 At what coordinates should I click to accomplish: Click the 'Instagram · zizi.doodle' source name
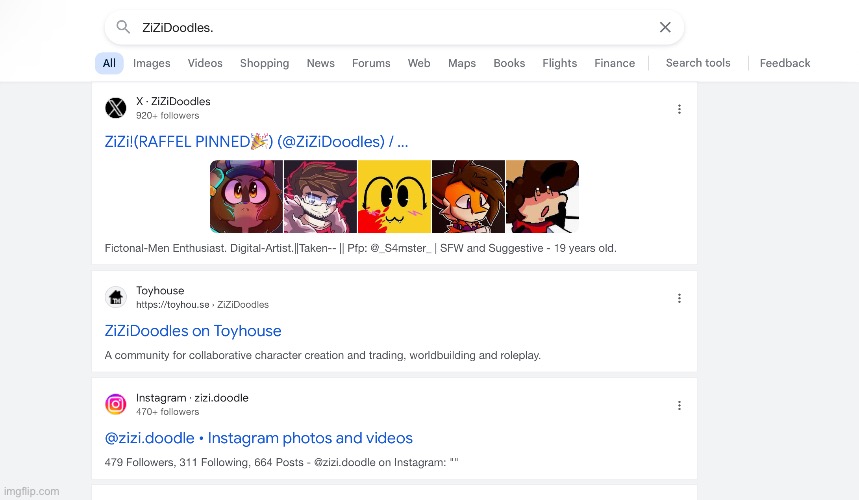pos(192,398)
